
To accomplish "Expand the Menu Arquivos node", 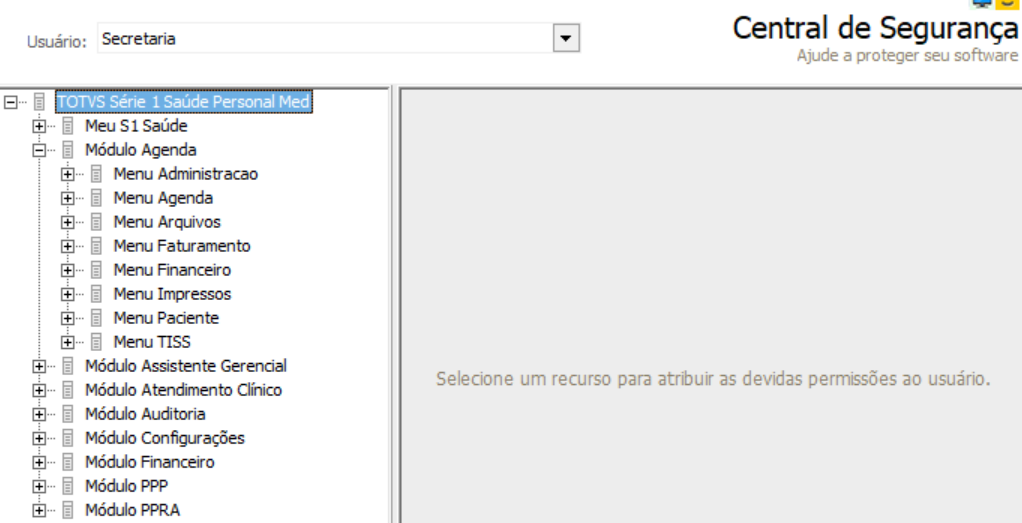I will [x=67, y=222].
